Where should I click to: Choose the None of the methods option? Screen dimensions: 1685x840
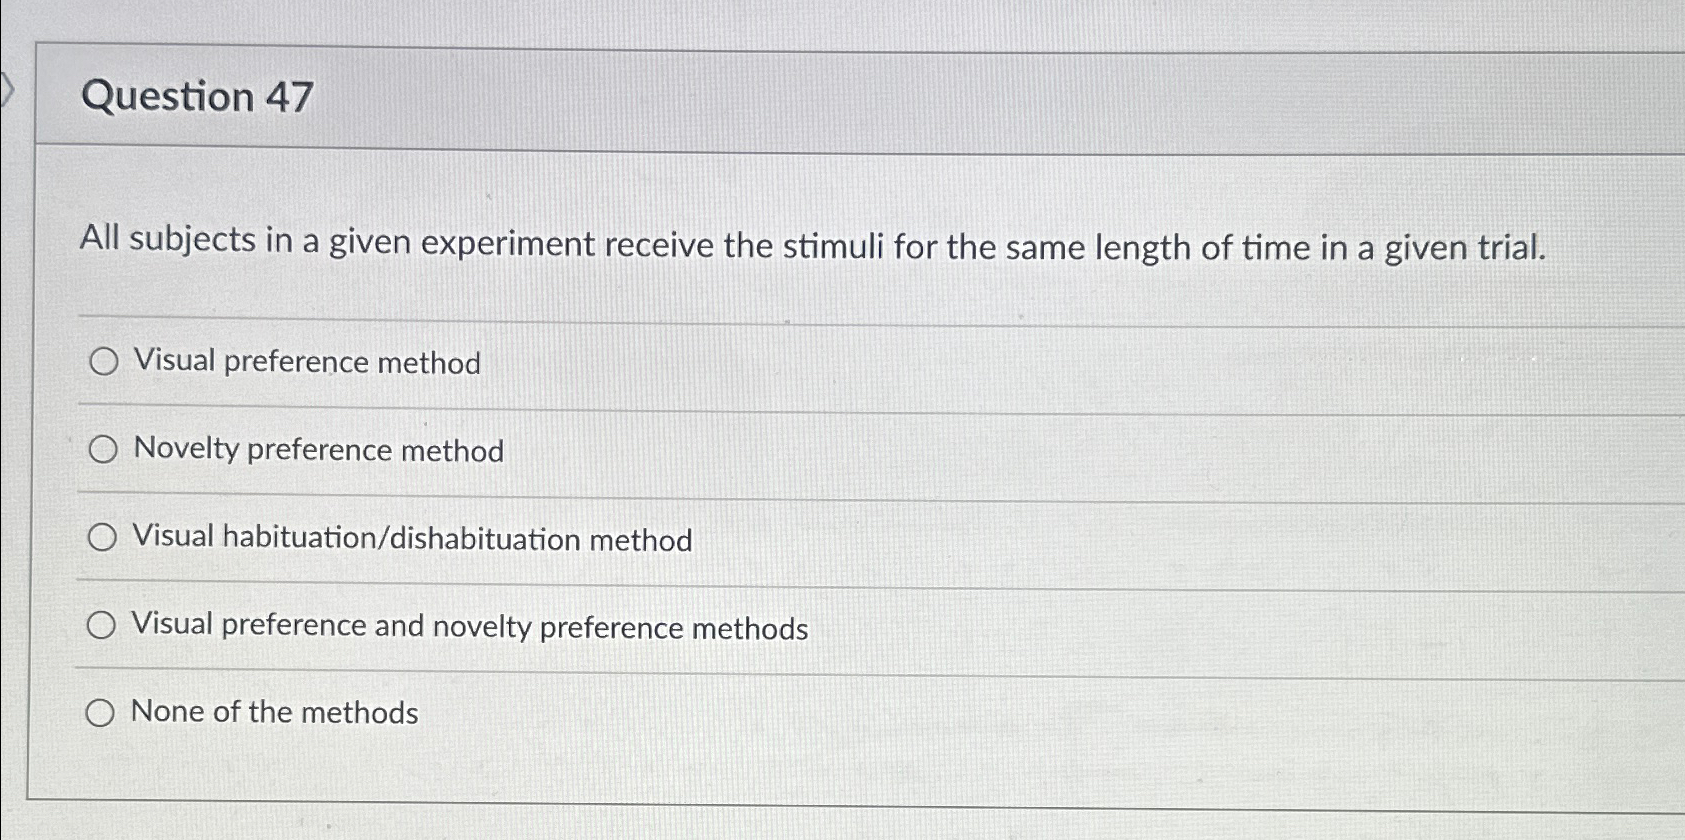[103, 712]
